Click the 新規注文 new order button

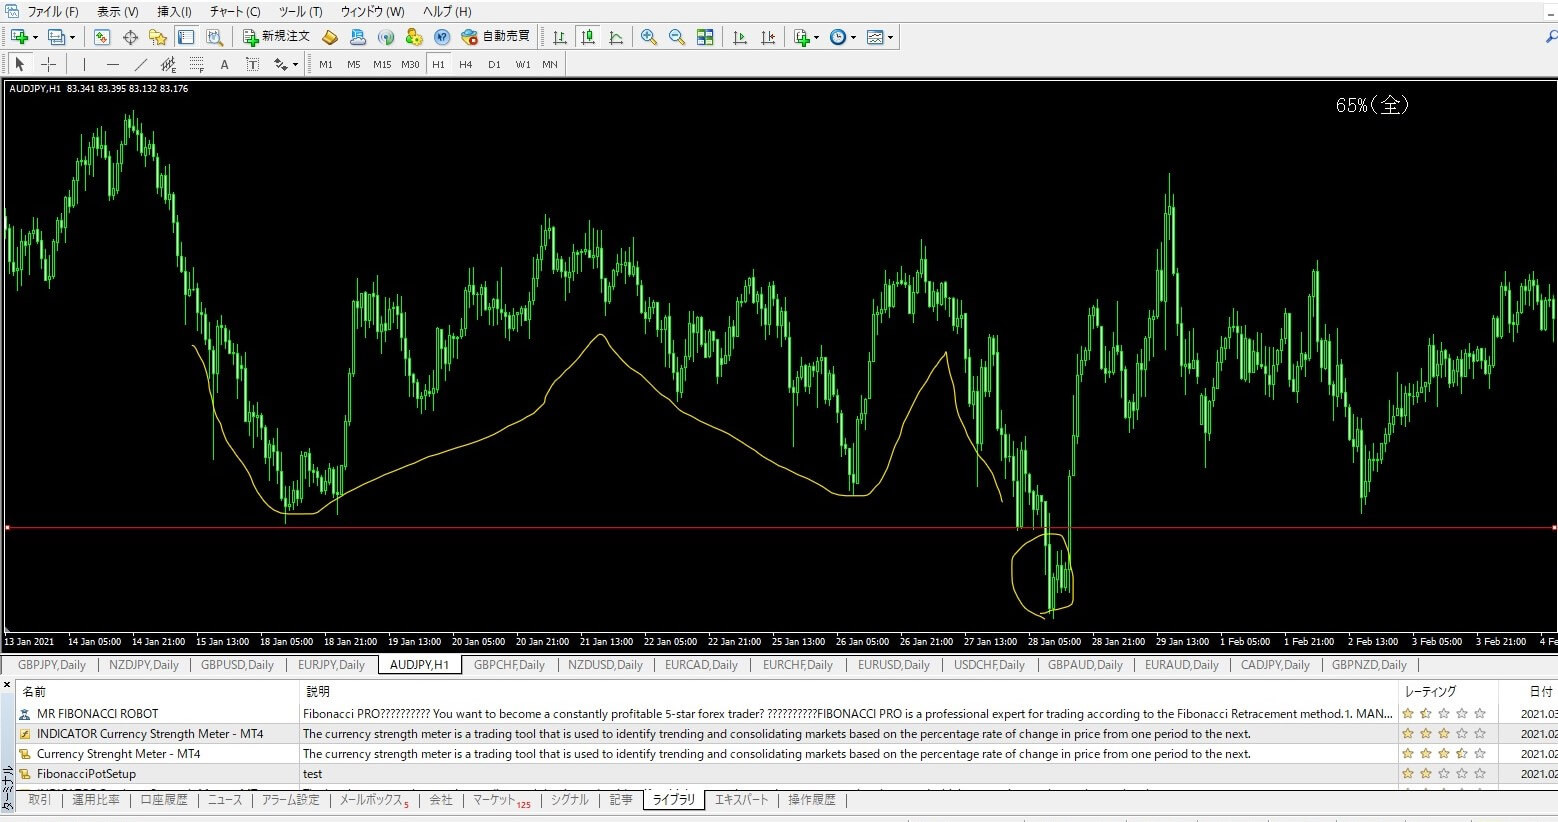[277, 37]
